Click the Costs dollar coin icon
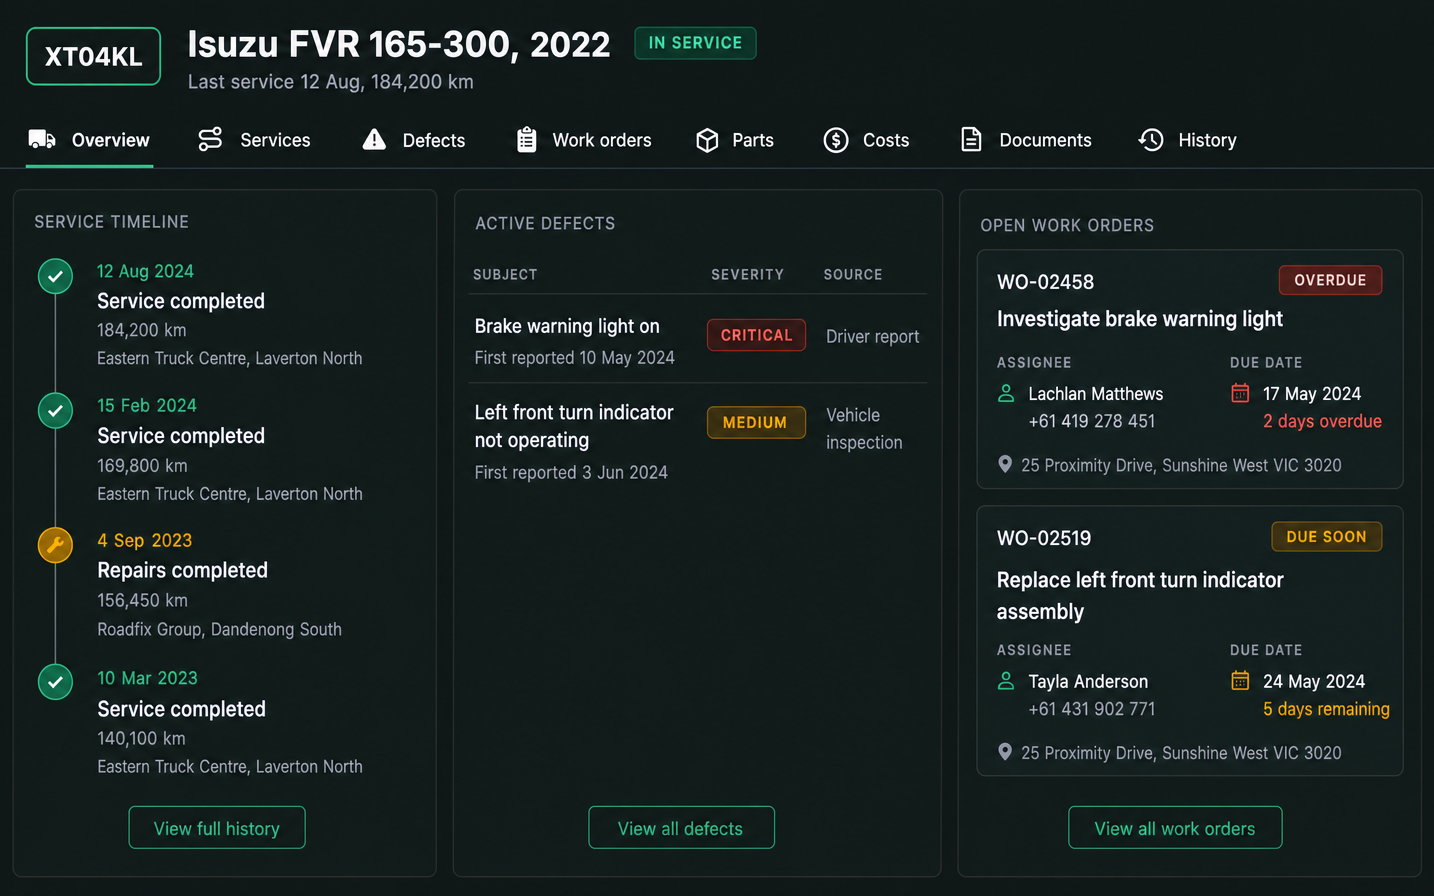The image size is (1434, 896). coord(836,140)
